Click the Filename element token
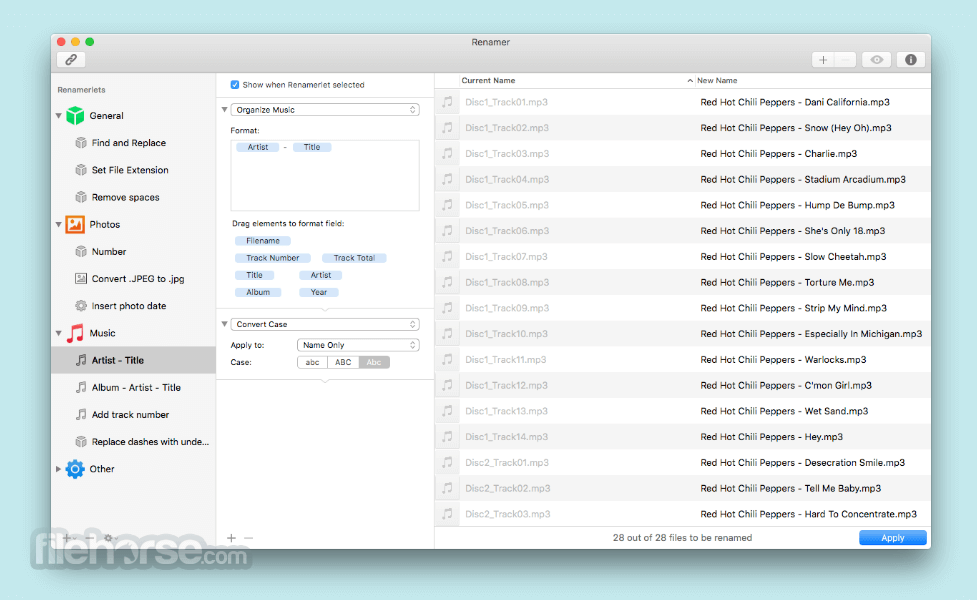This screenshot has height=600, width=977. [x=262, y=240]
